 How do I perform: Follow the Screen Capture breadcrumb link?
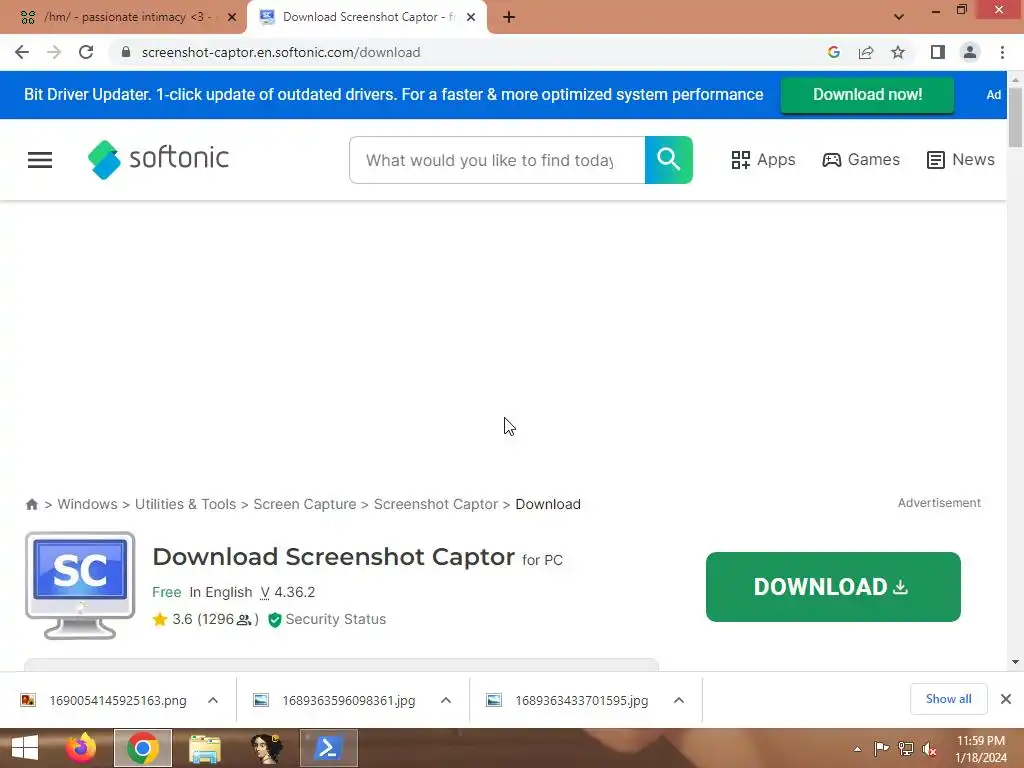305,504
